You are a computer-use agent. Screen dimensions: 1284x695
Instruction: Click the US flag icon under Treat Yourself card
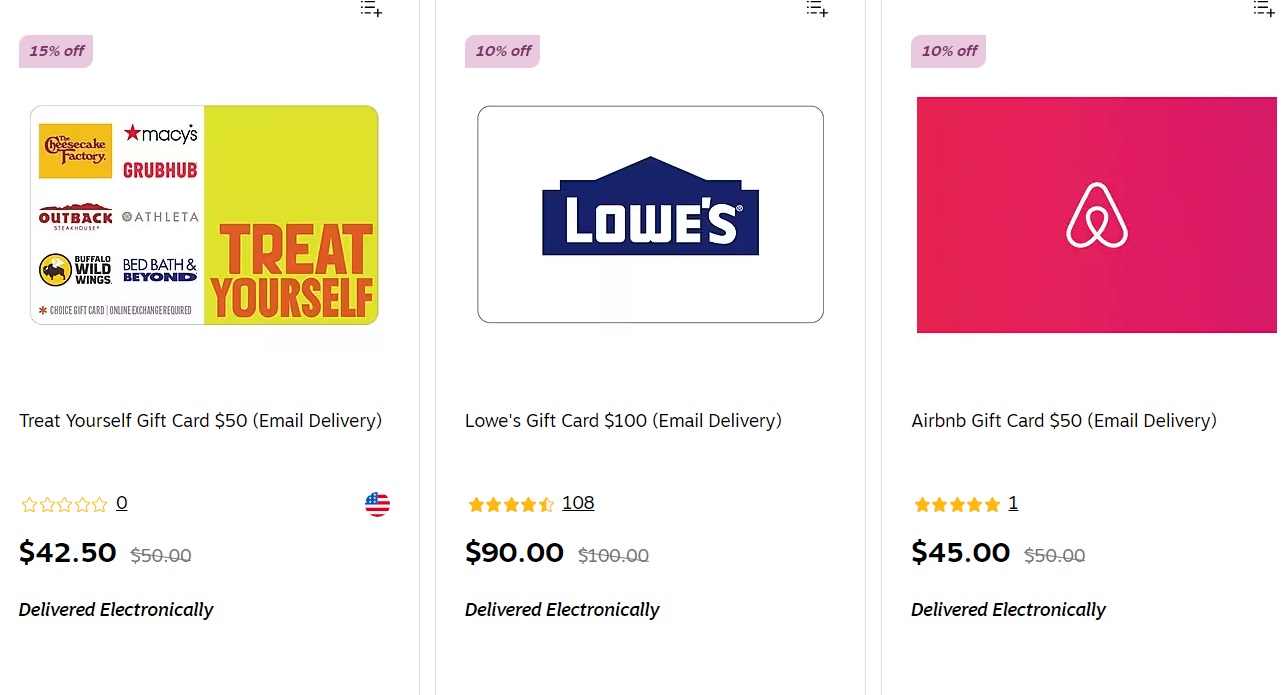[x=377, y=504]
